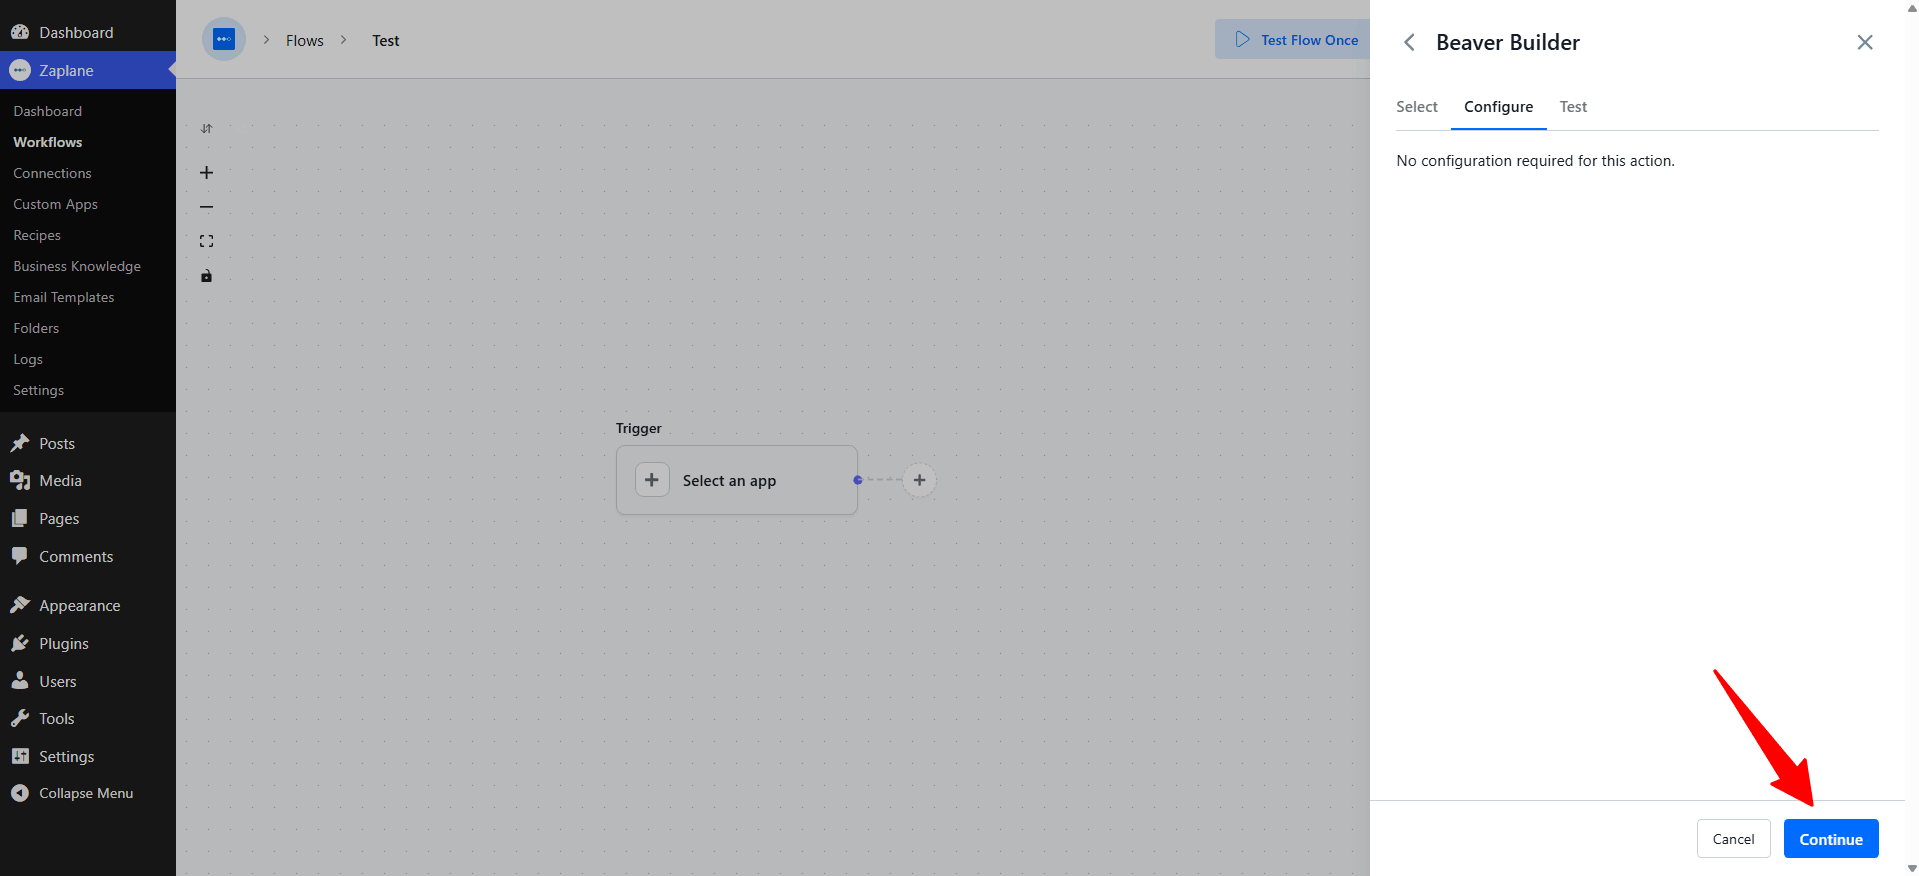Click the fit view icon on canvas
Image resolution: width=1919 pixels, height=876 pixels.
click(206, 241)
